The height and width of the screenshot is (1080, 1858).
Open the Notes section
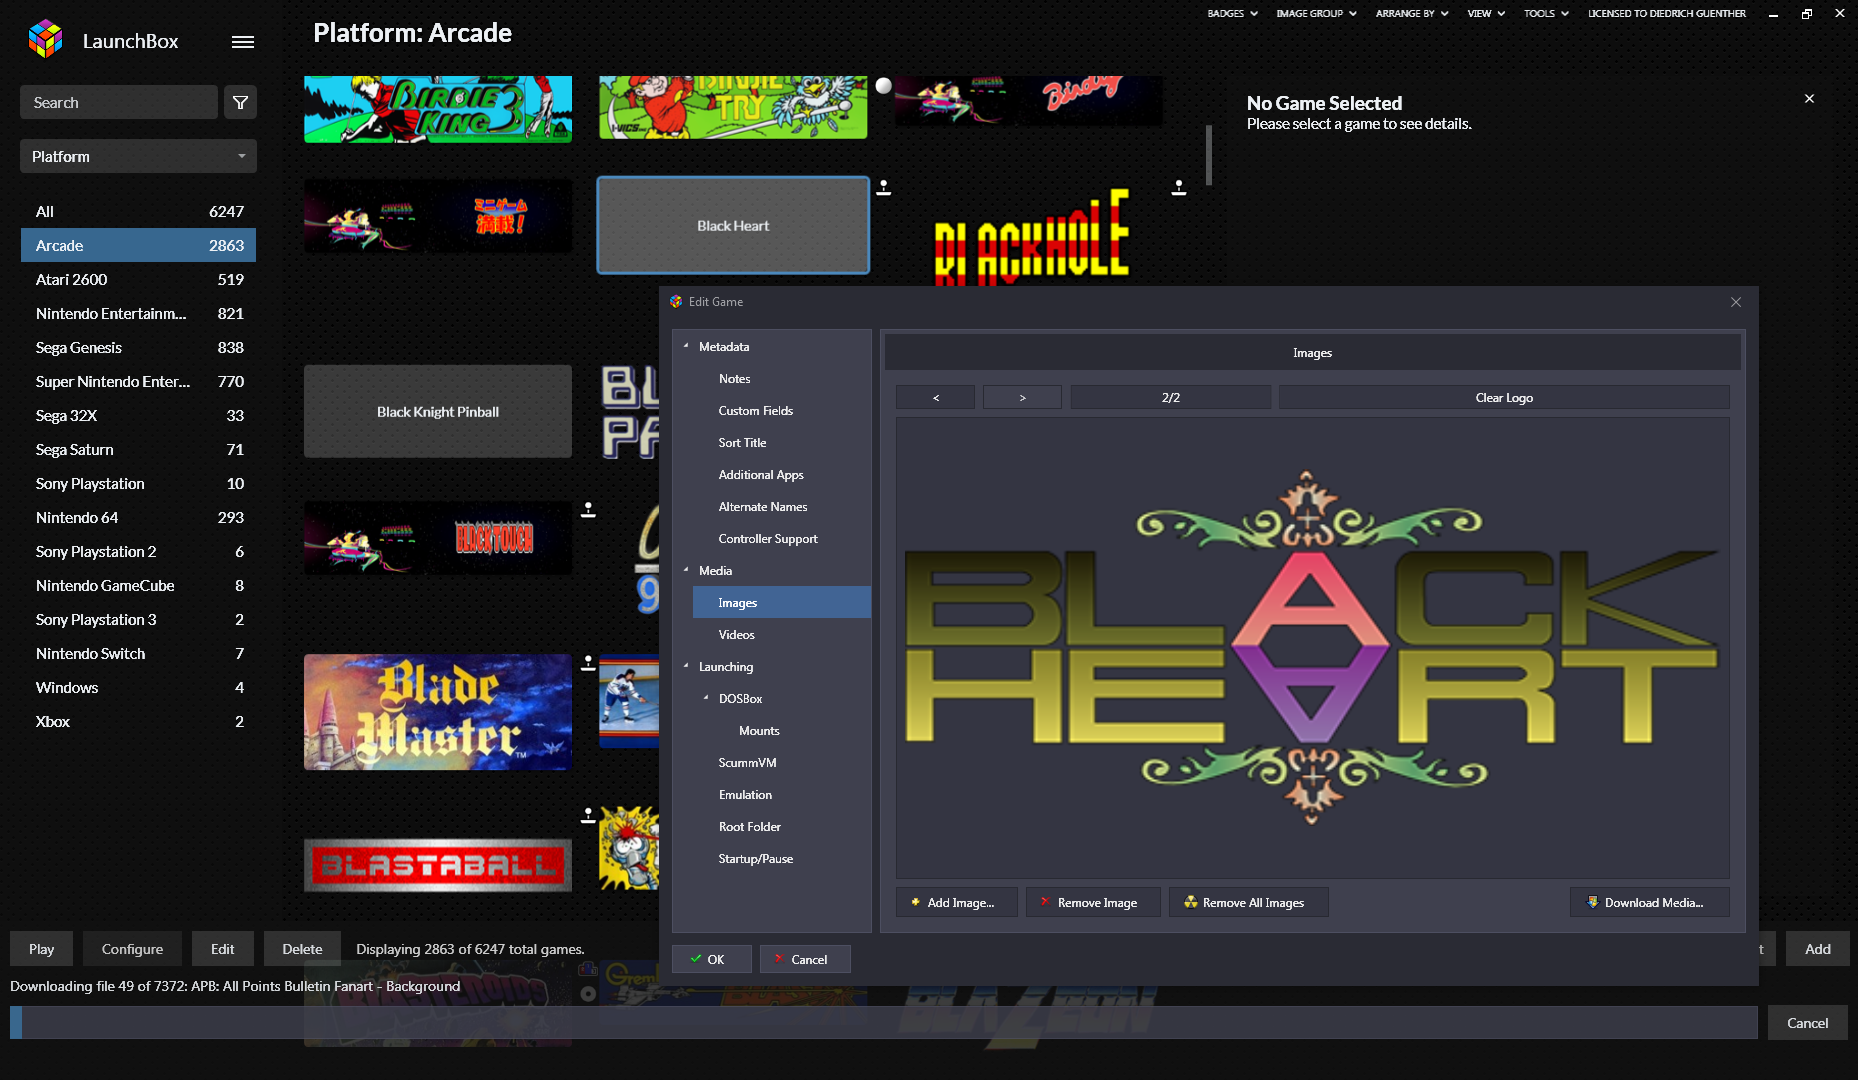[x=734, y=378]
